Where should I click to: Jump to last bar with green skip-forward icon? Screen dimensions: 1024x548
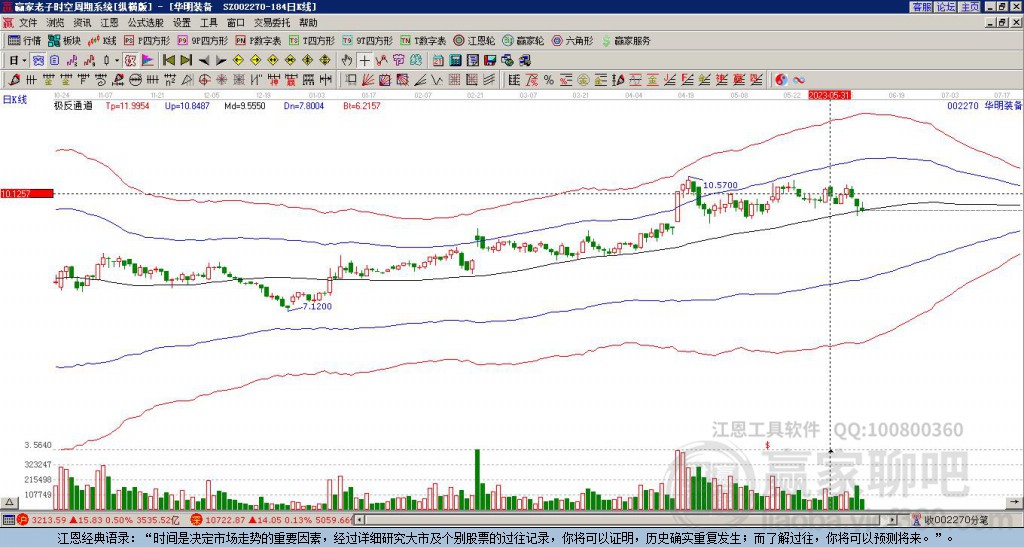[x=185, y=61]
